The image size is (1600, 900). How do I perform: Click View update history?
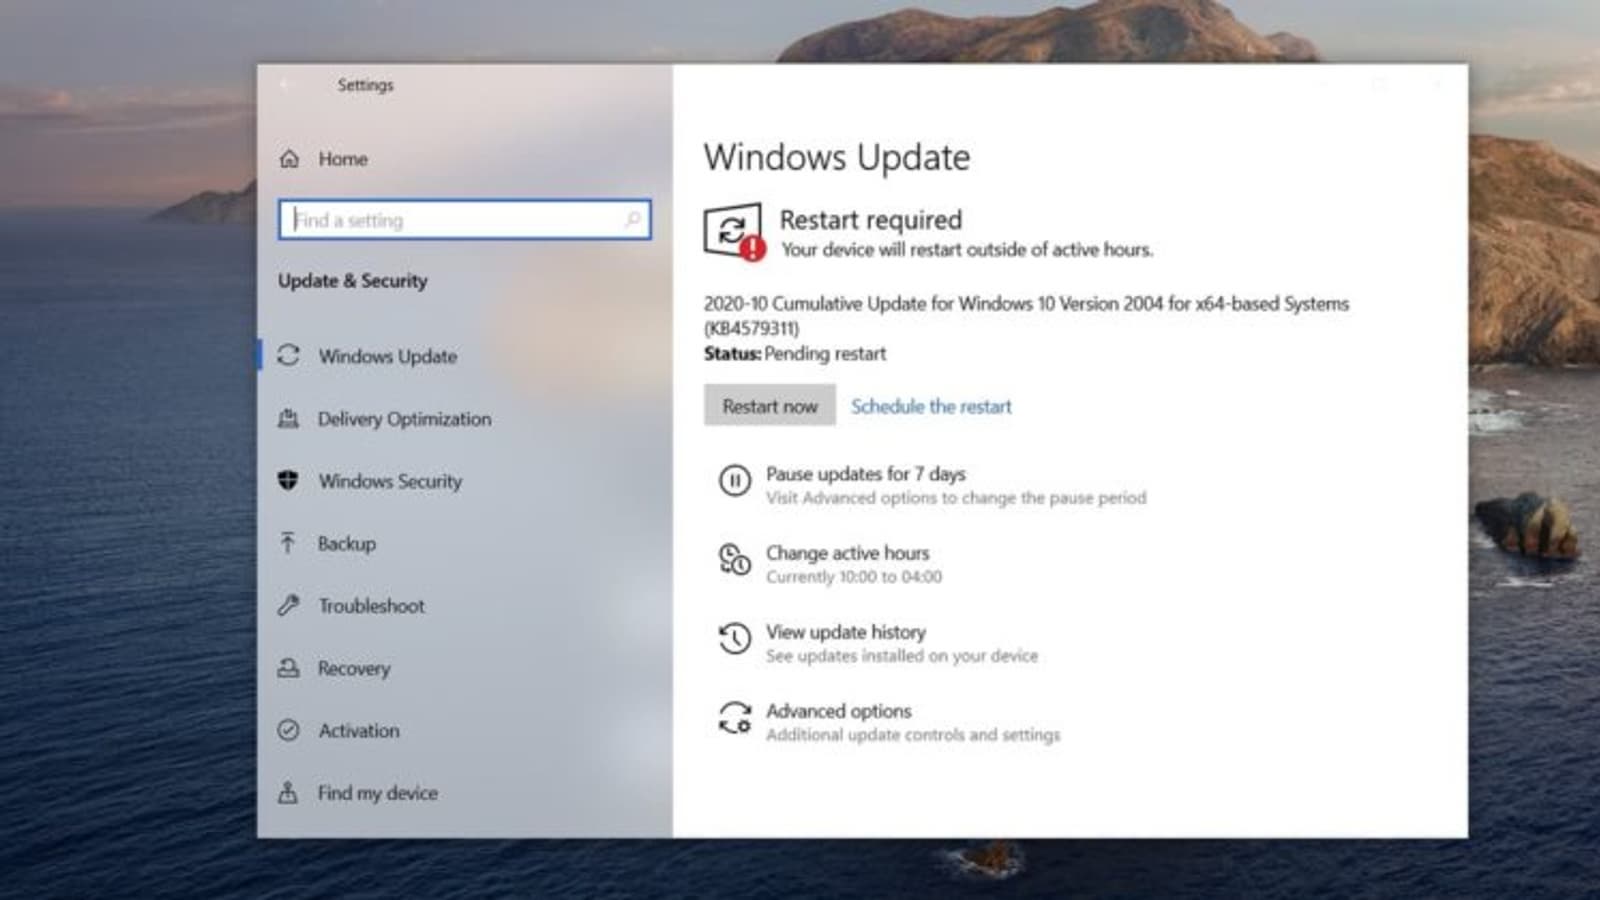click(846, 632)
